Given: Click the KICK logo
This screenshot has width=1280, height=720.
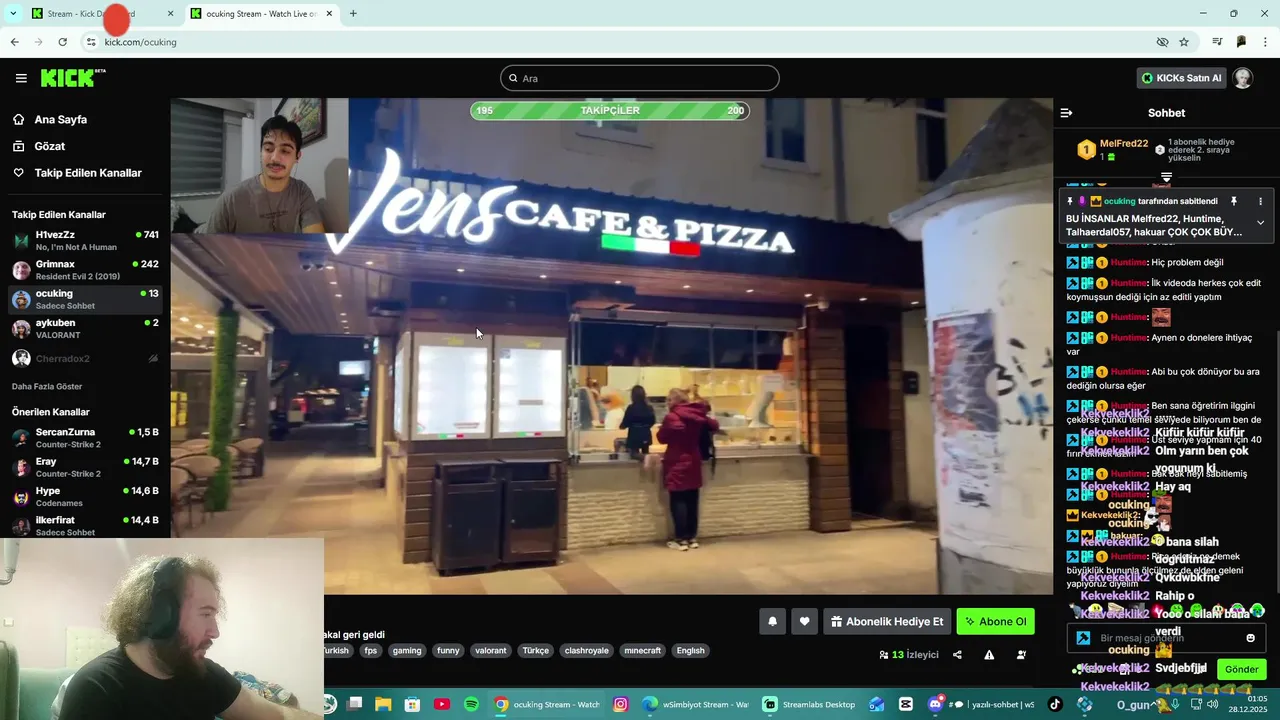Looking at the screenshot, I should (x=73, y=78).
